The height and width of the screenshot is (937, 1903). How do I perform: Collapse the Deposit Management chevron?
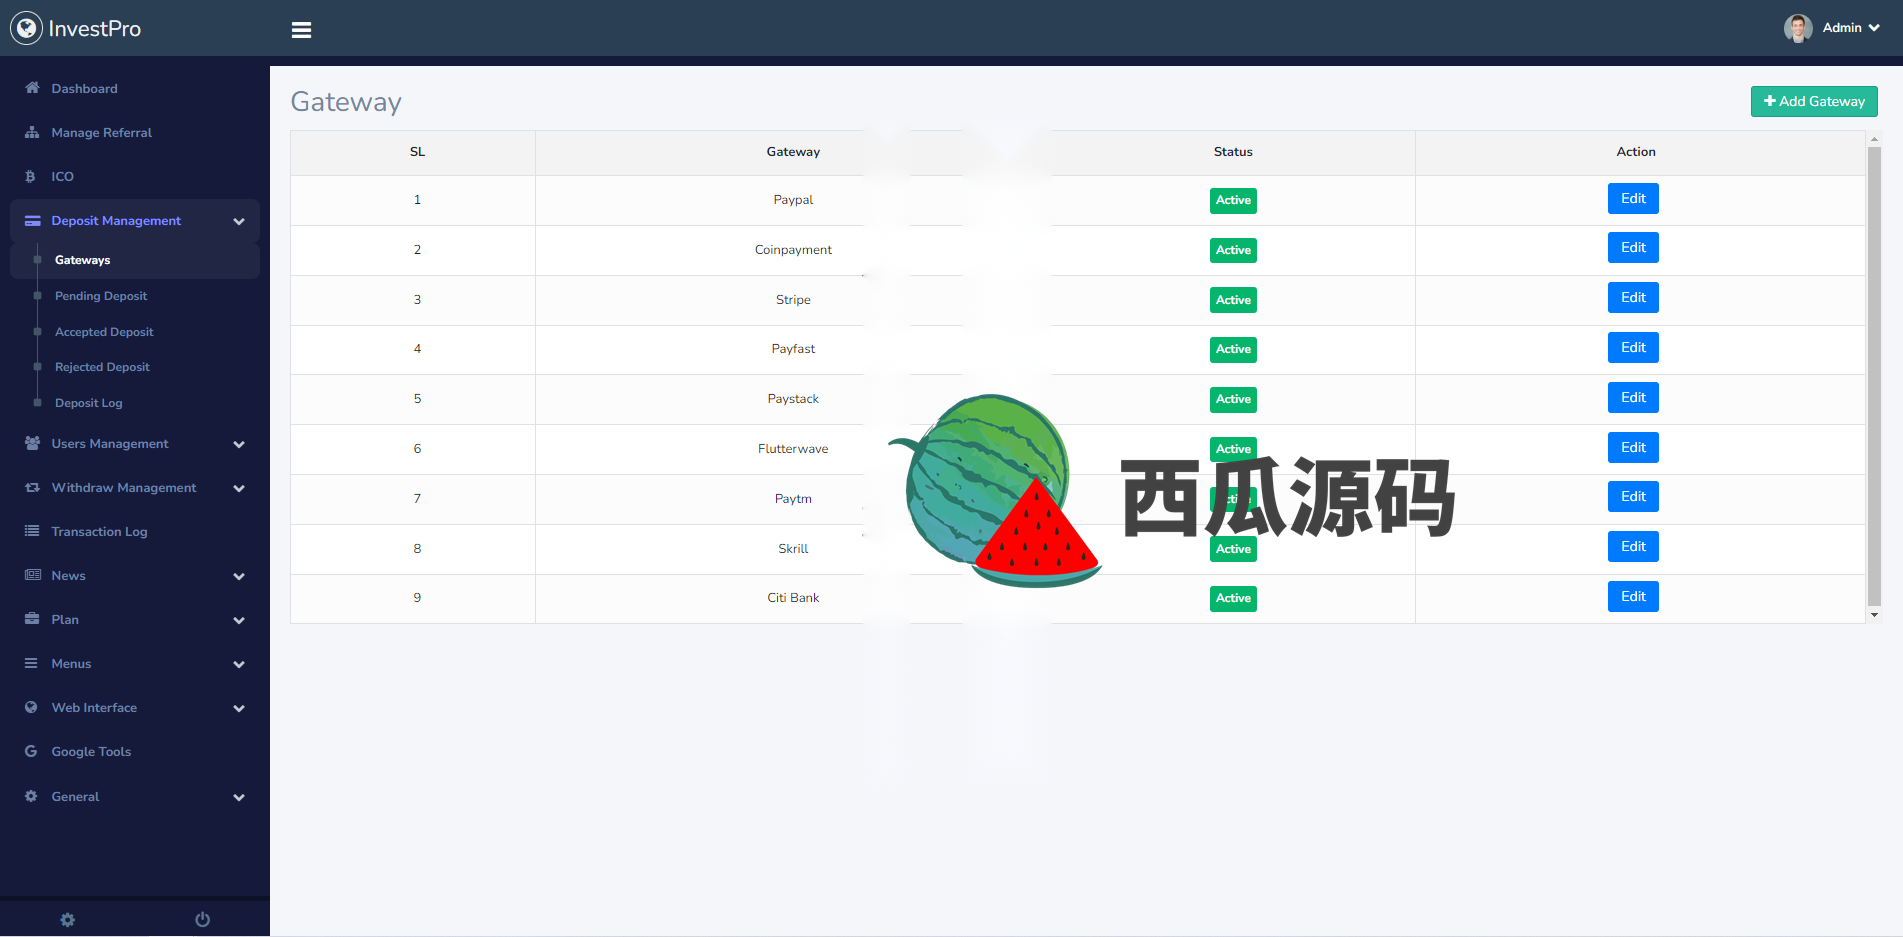pyautogui.click(x=239, y=221)
